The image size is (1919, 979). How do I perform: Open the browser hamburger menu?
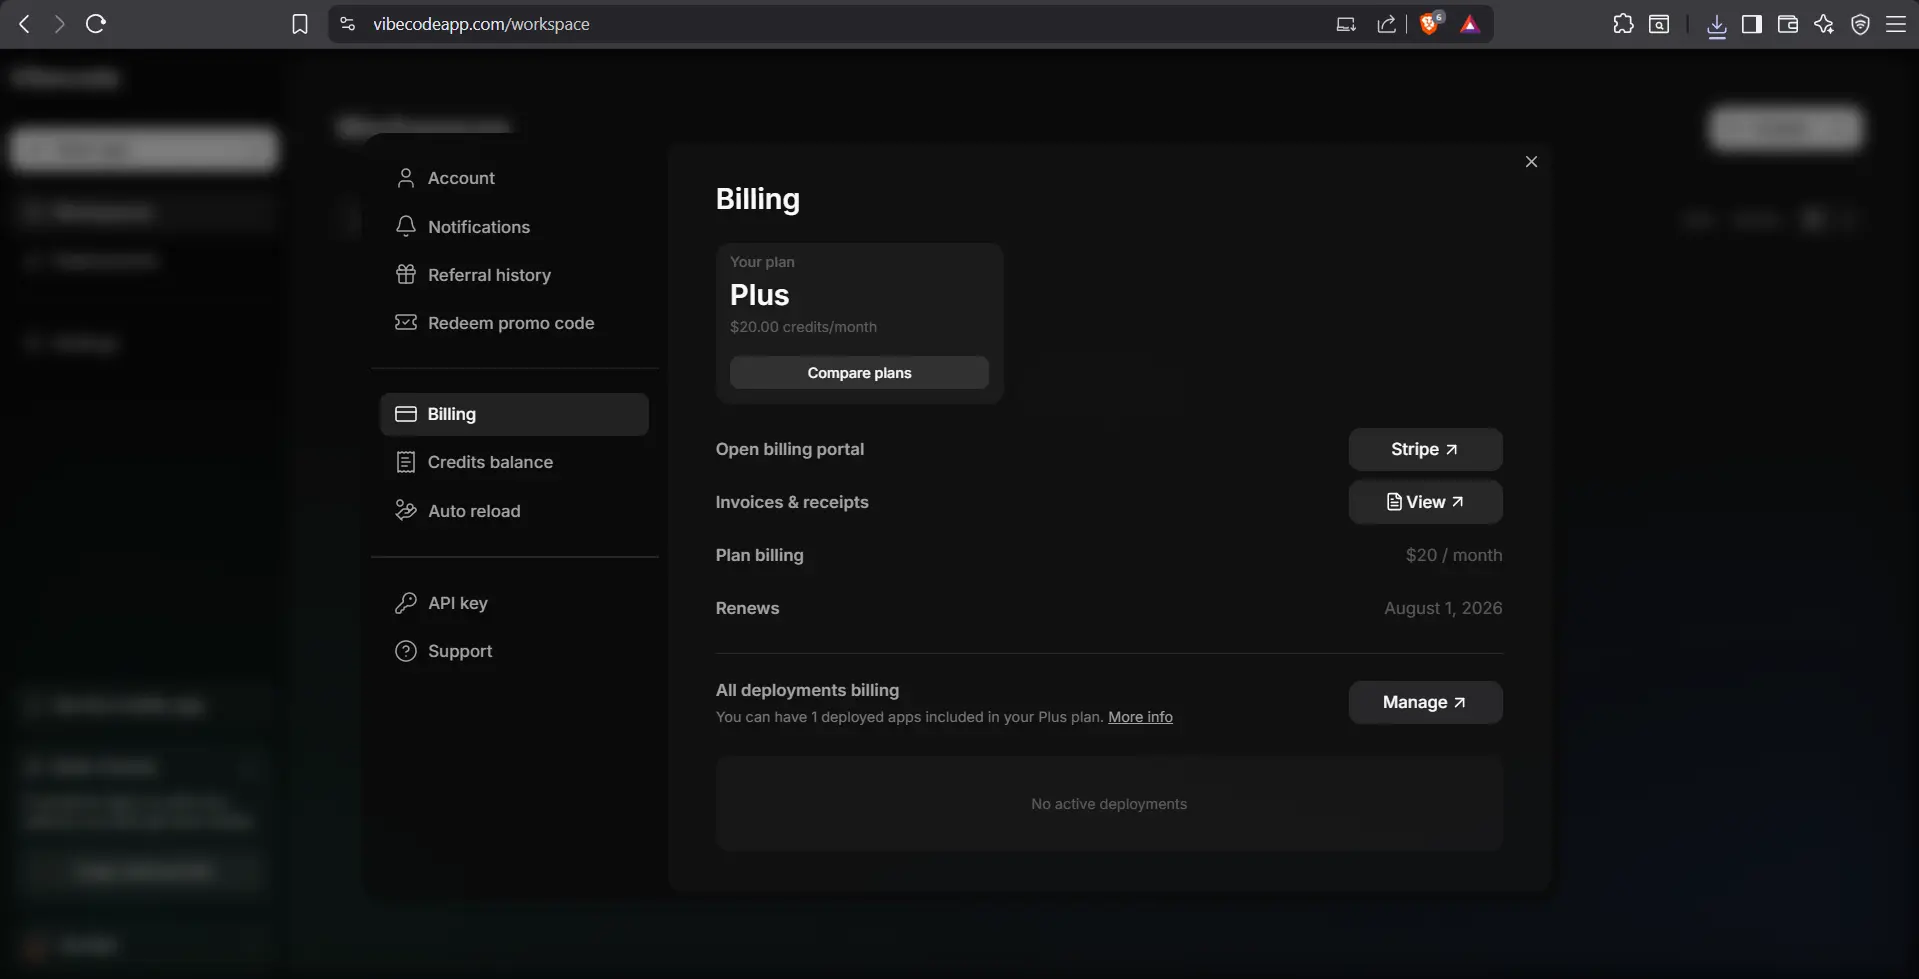pos(1896,24)
